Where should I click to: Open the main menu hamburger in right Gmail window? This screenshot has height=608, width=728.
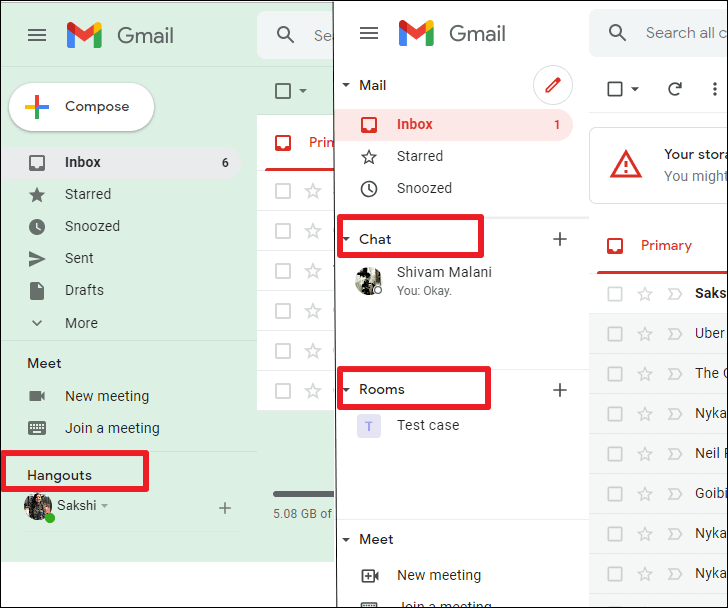tap(369, 33)
